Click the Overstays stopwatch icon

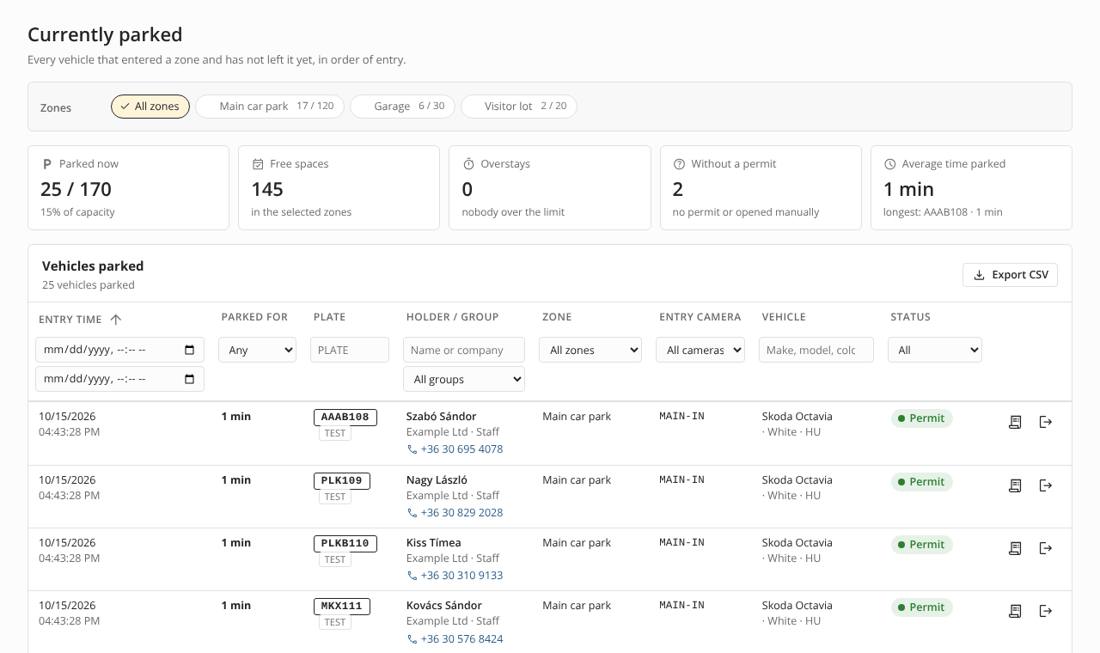(x=469, y=163)
